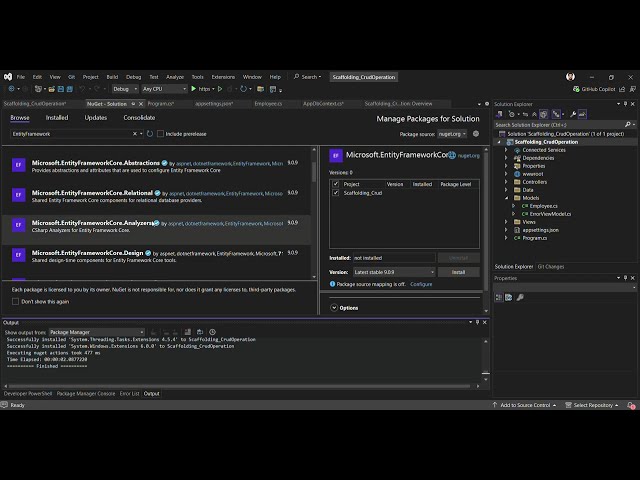Open Solution Explorer properties wrench icon
Image resolution: width=640 pixels, height=480 pixels.
[x=573, y=114]
